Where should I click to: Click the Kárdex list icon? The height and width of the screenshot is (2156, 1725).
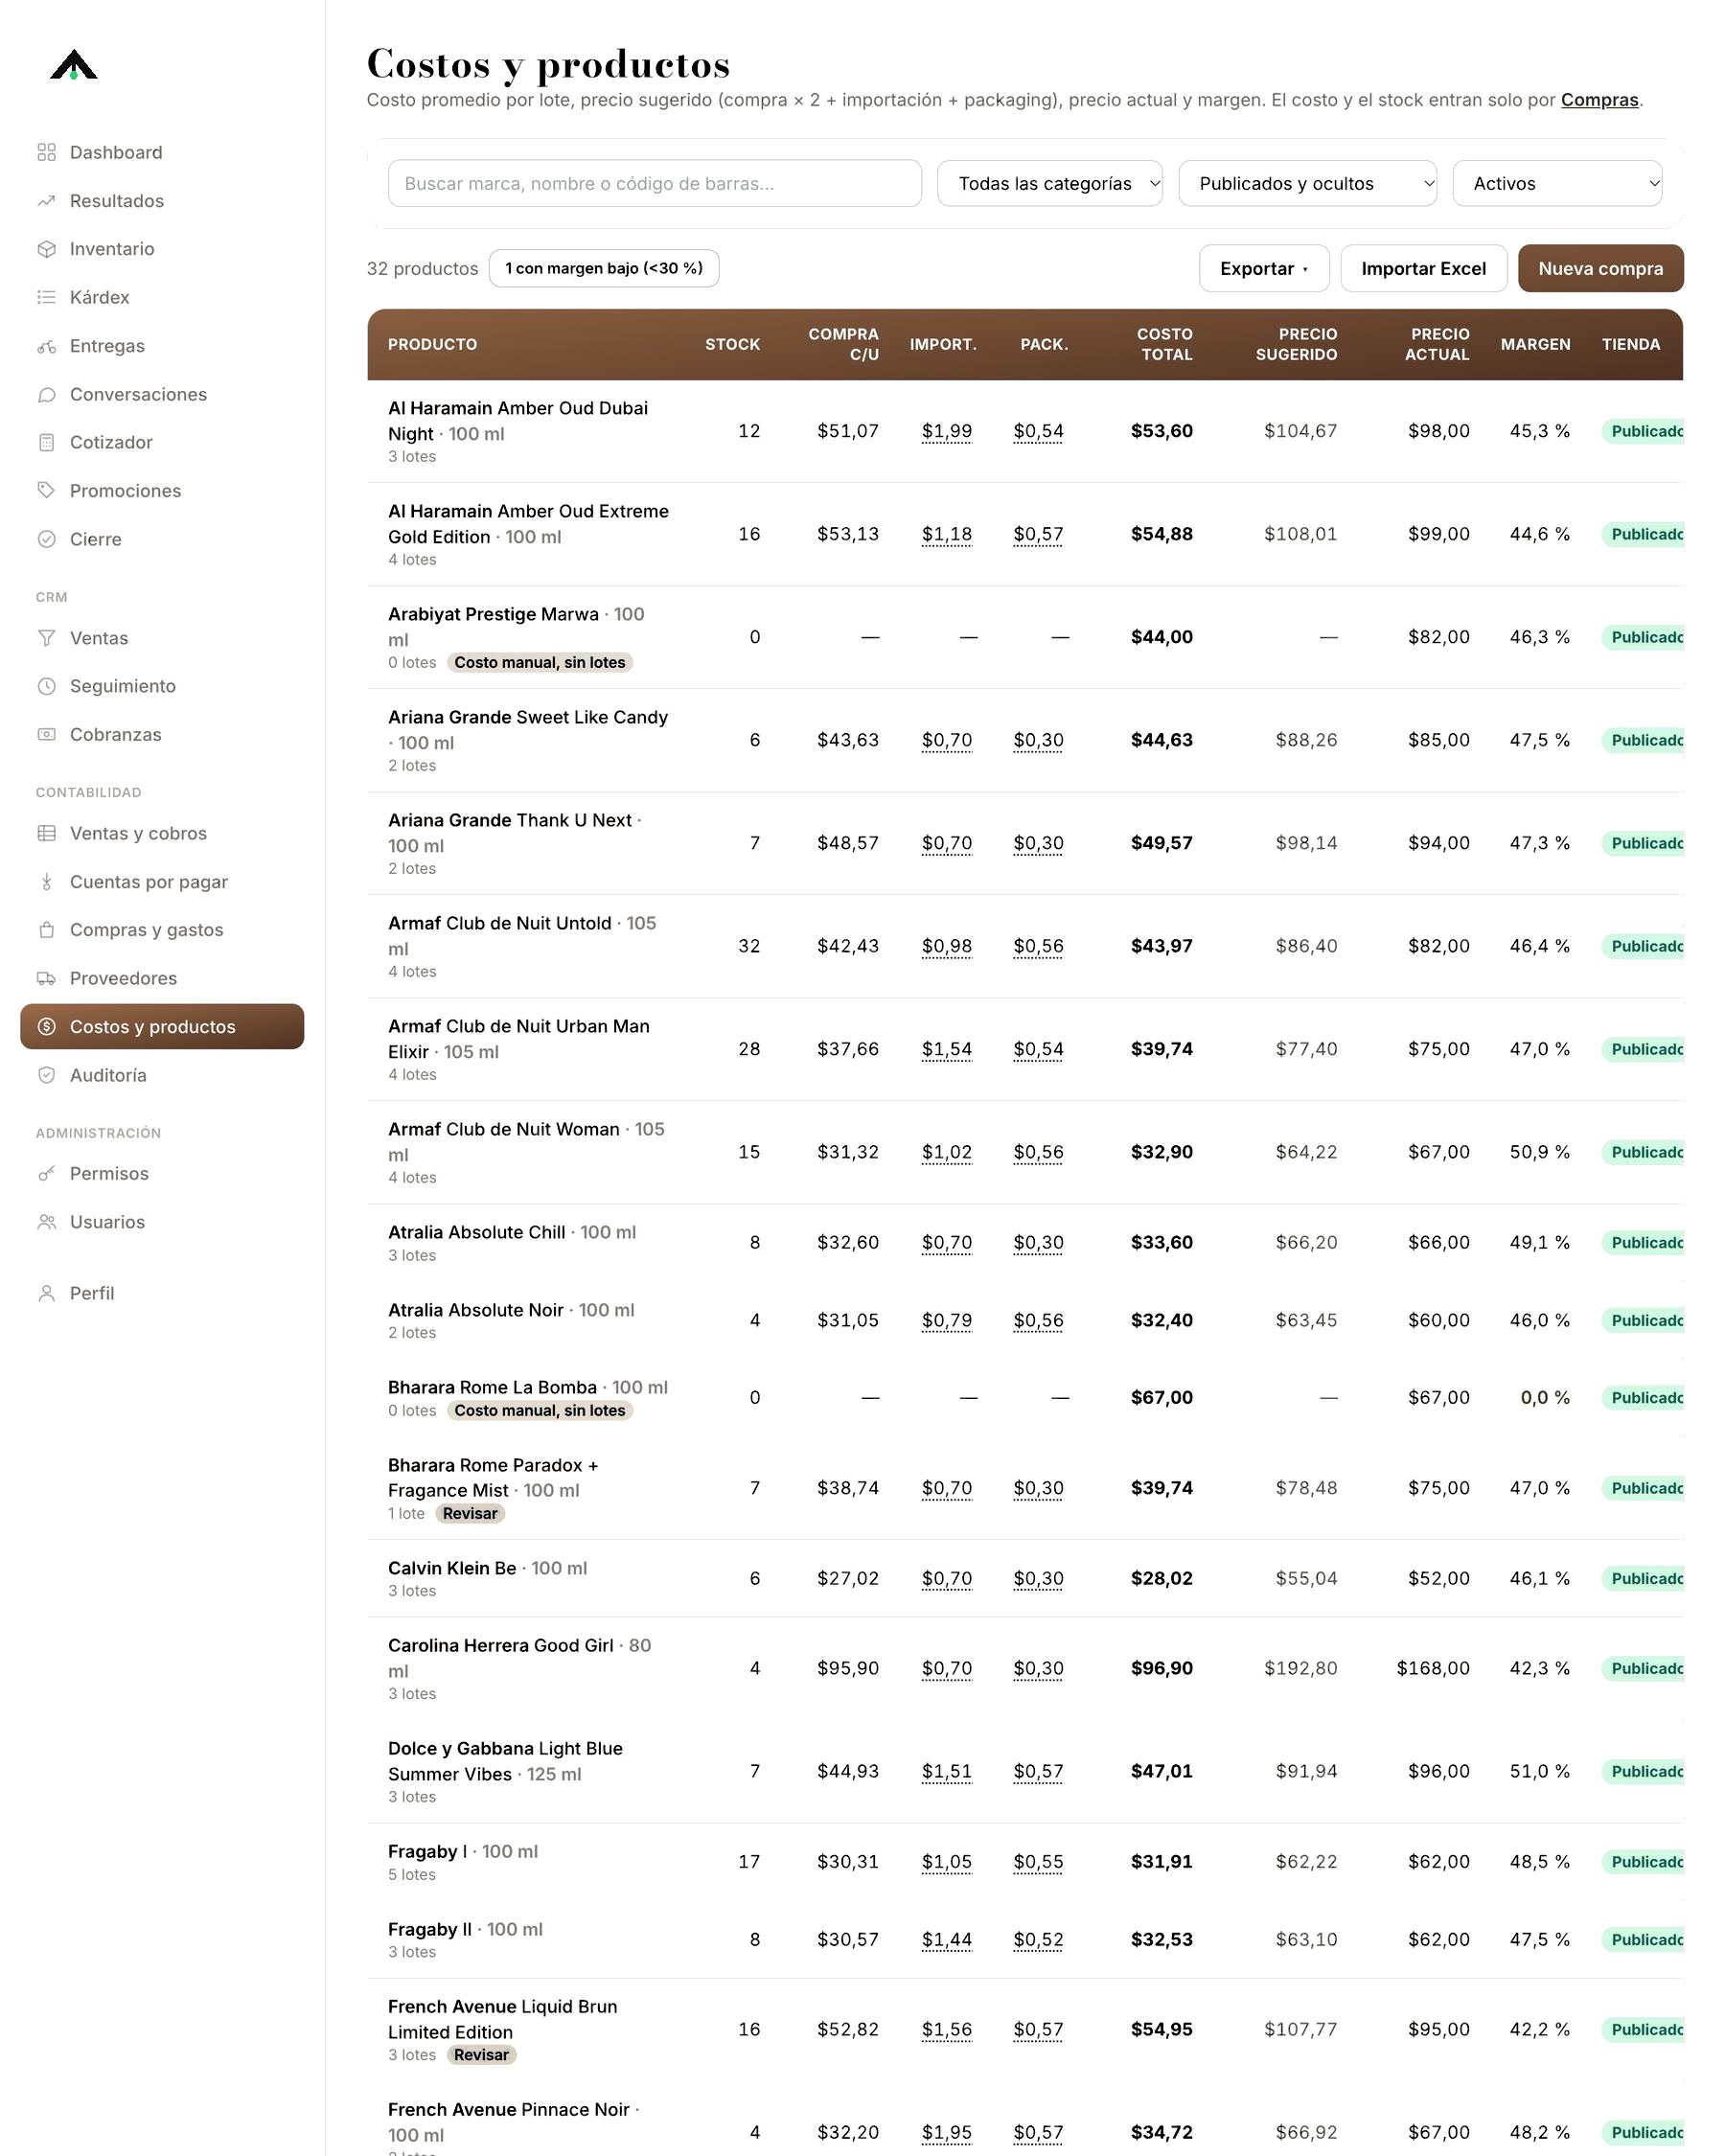pos(46,297)
